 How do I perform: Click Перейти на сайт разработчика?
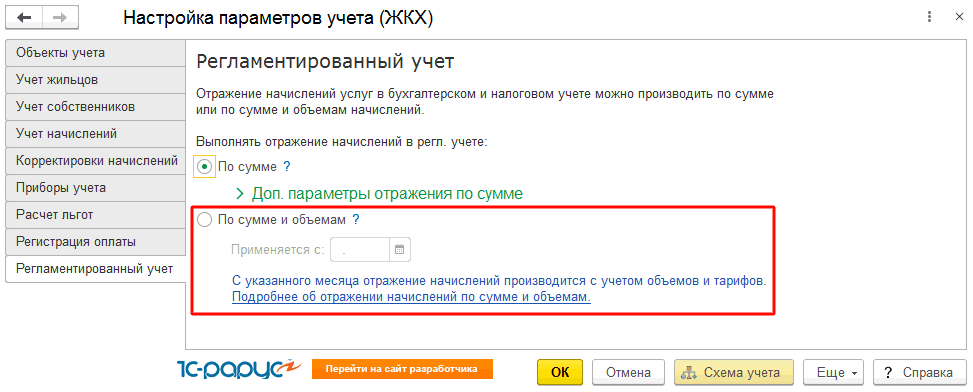click(x=402, y=368)
